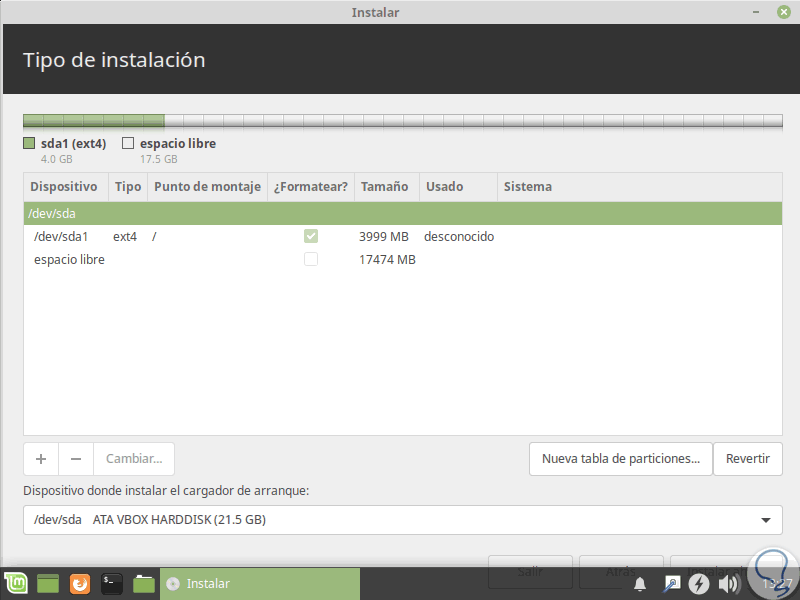Open the terminal from the taskbar

coord(112,583)
